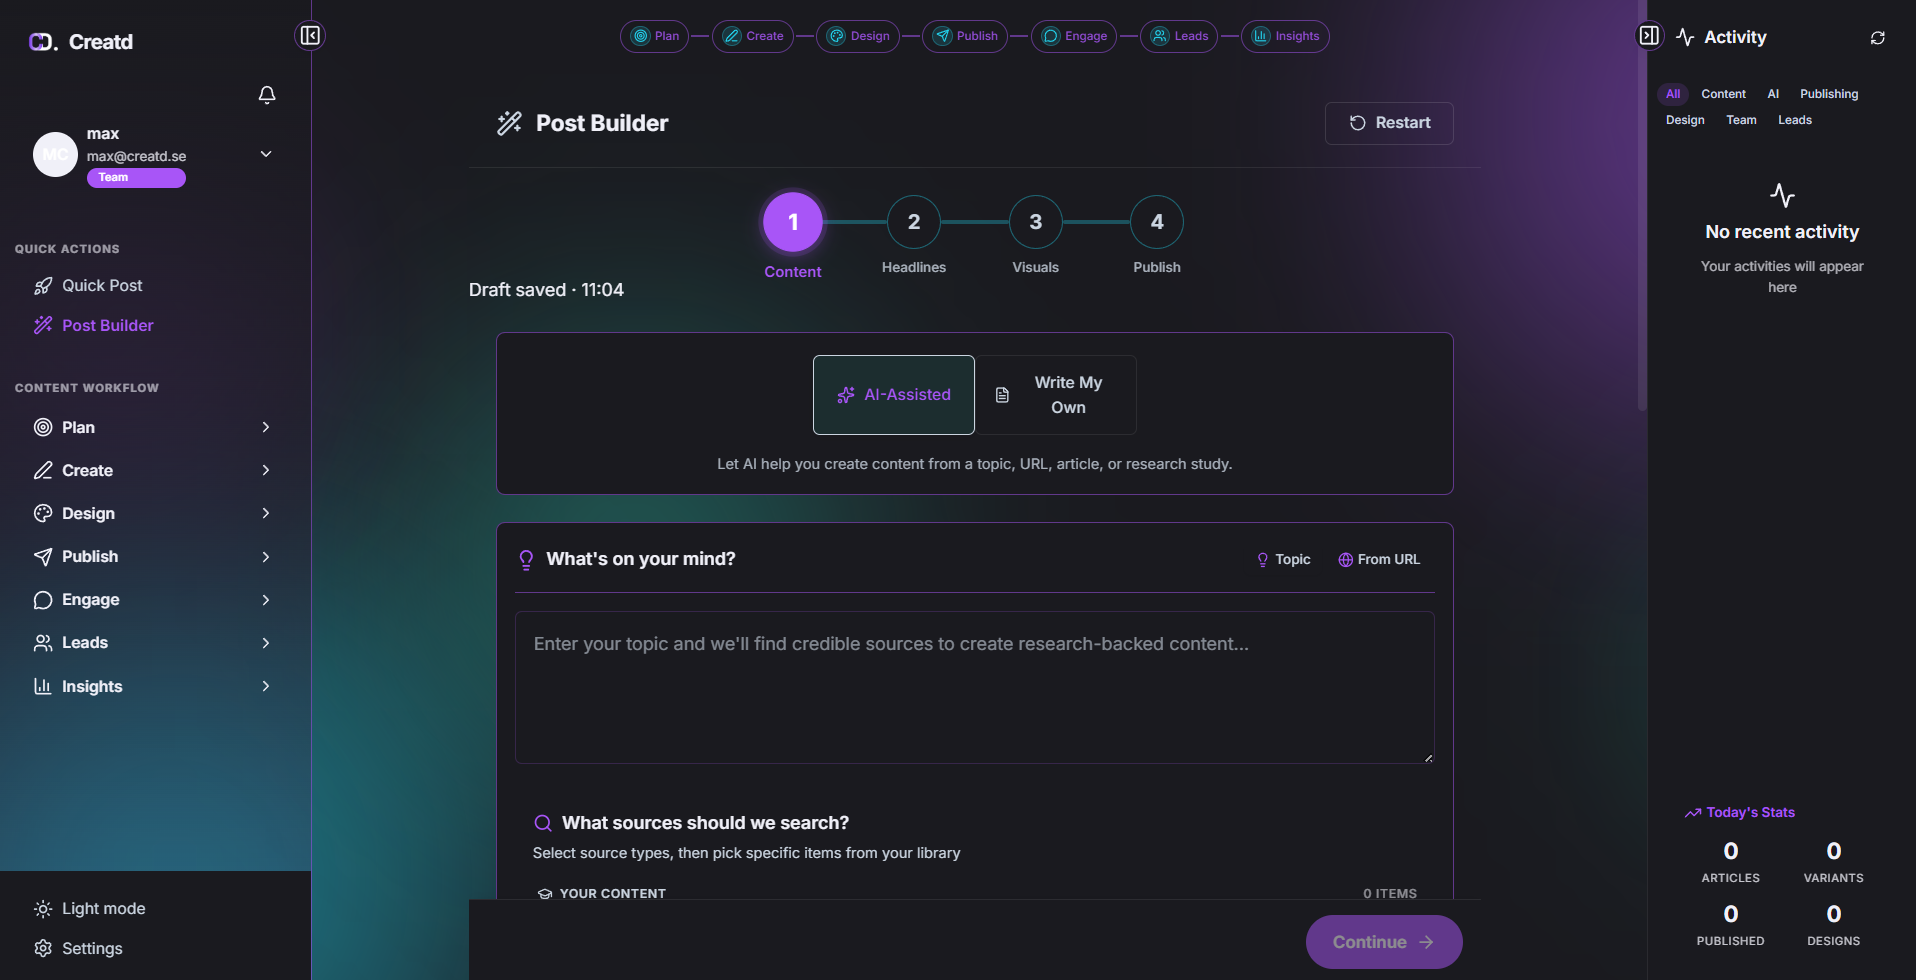Collapse the left sidebar panel icon
The height and width of the screenshot is (980, 1916).
coord(310,36)
